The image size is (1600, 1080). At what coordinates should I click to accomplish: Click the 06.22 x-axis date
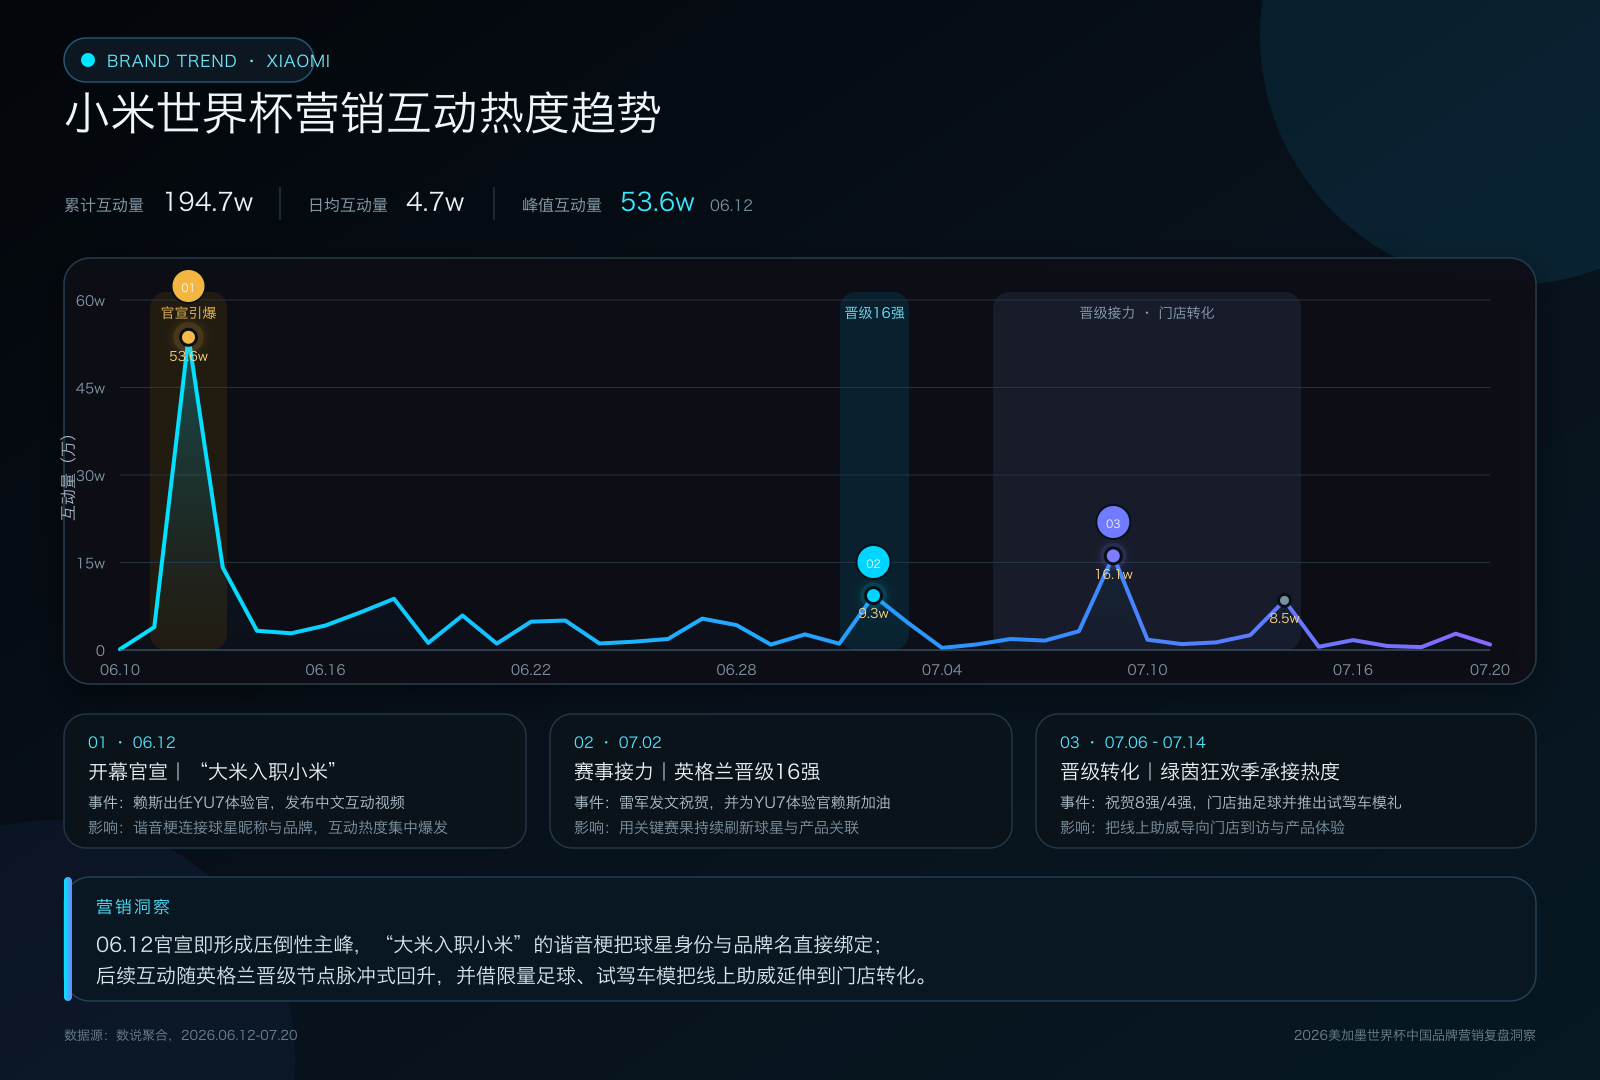pos(531,670)
